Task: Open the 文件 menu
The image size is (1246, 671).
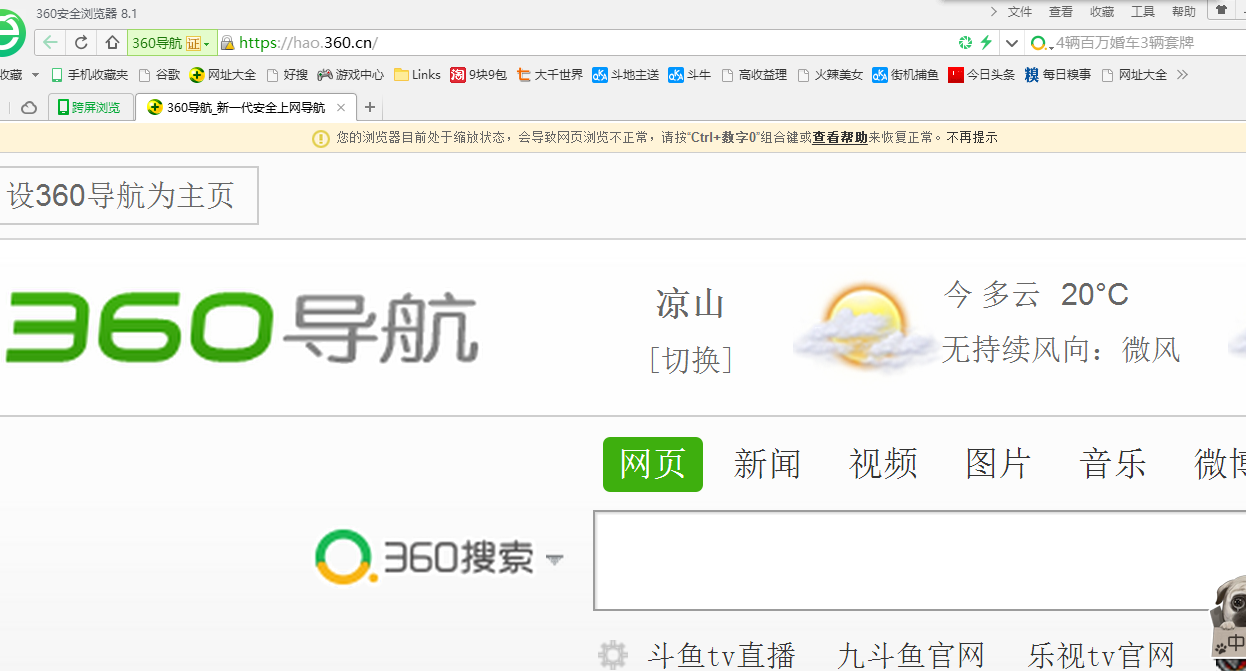Action: coord(1020,12)
